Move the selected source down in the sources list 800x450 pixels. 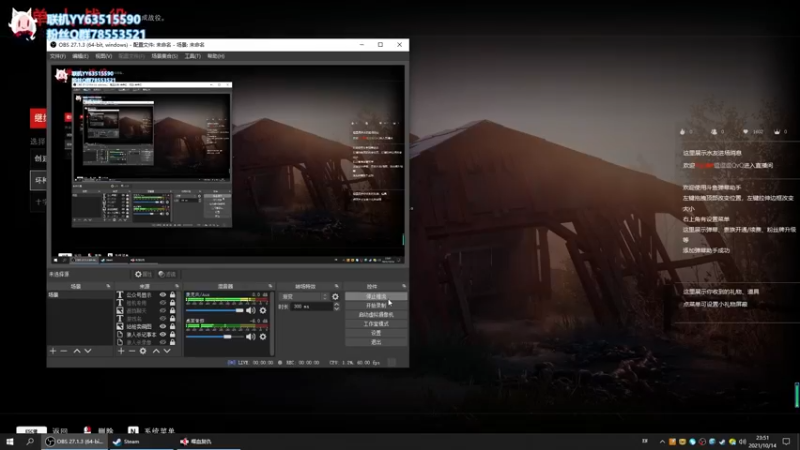click(x=167, y=351)
